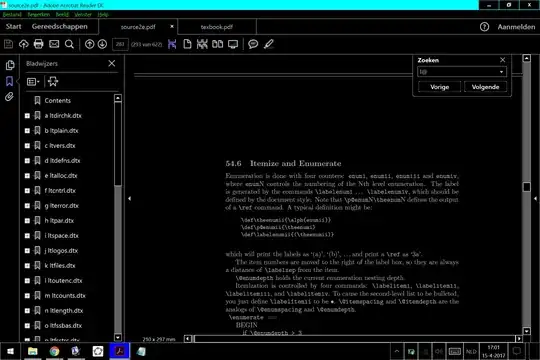Open the Venster menu
This screenshot has width=540, height=360.
tap(83, 14)
